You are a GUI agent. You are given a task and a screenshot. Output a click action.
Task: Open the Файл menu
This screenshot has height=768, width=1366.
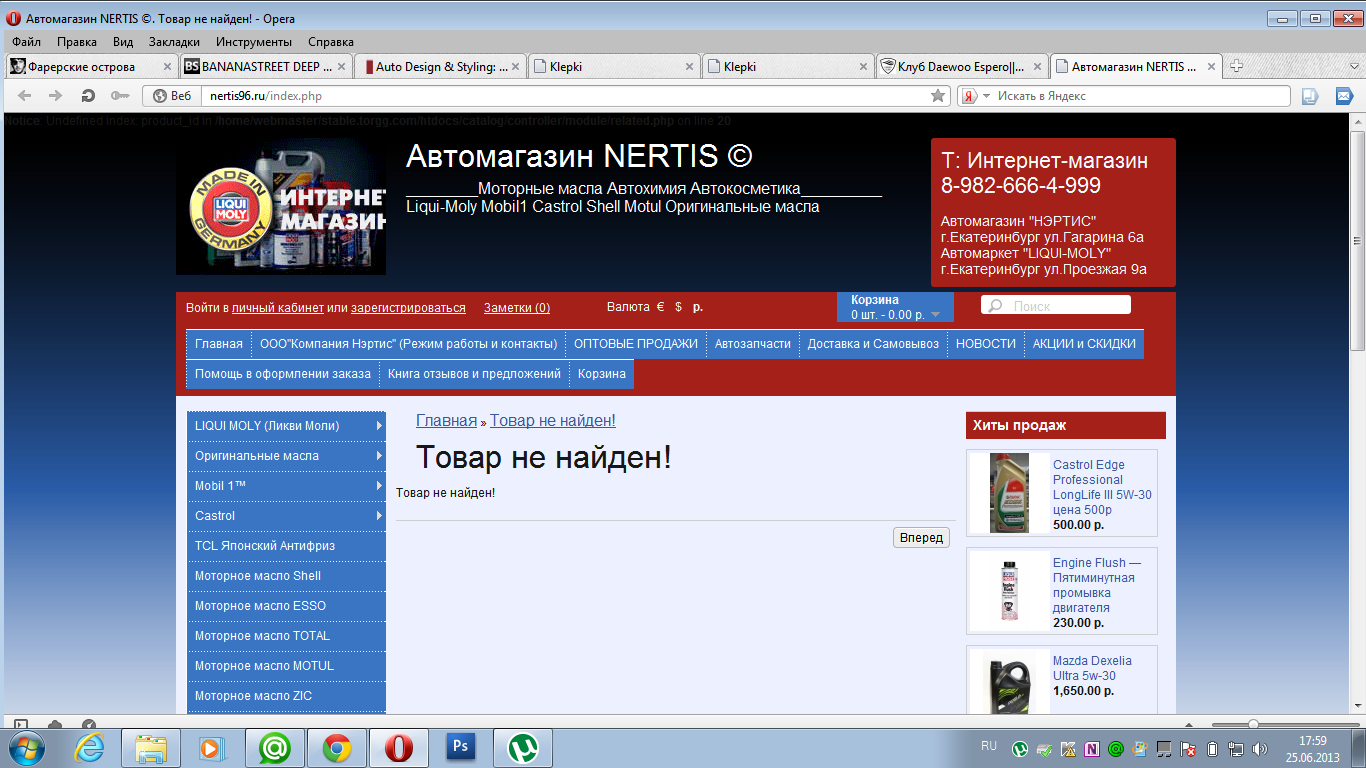(x=27, y=42)
